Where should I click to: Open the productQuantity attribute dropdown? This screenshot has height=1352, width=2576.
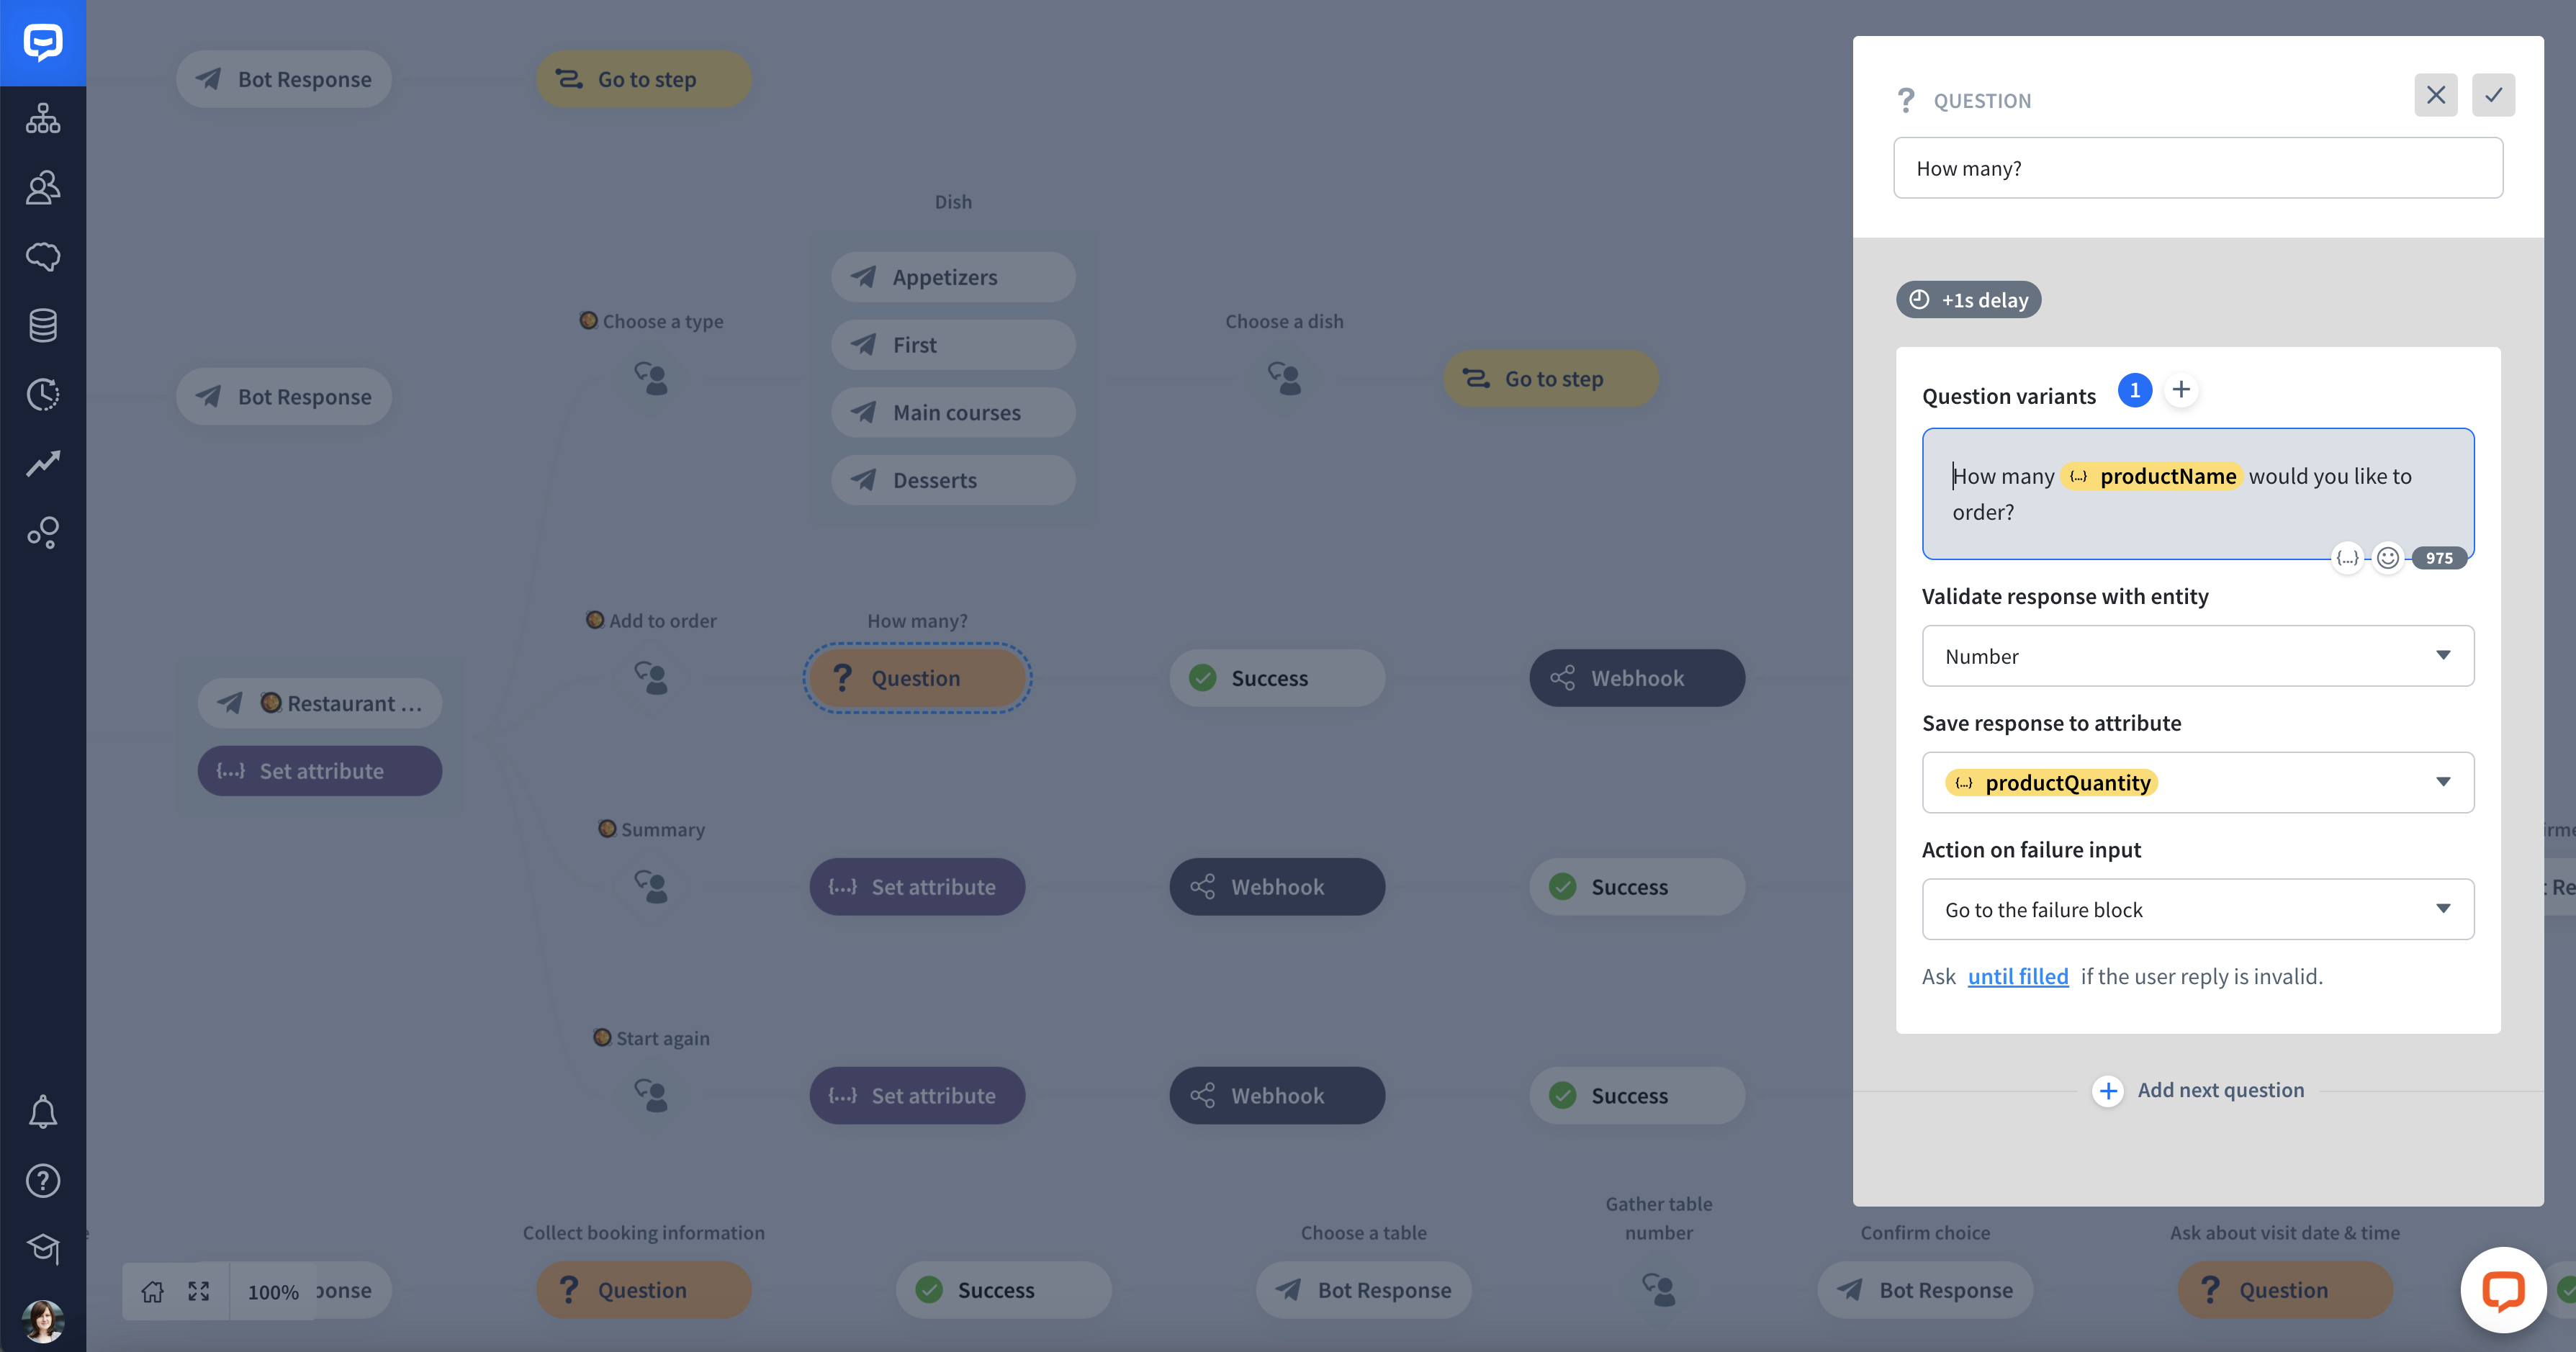pos(2197,783)
